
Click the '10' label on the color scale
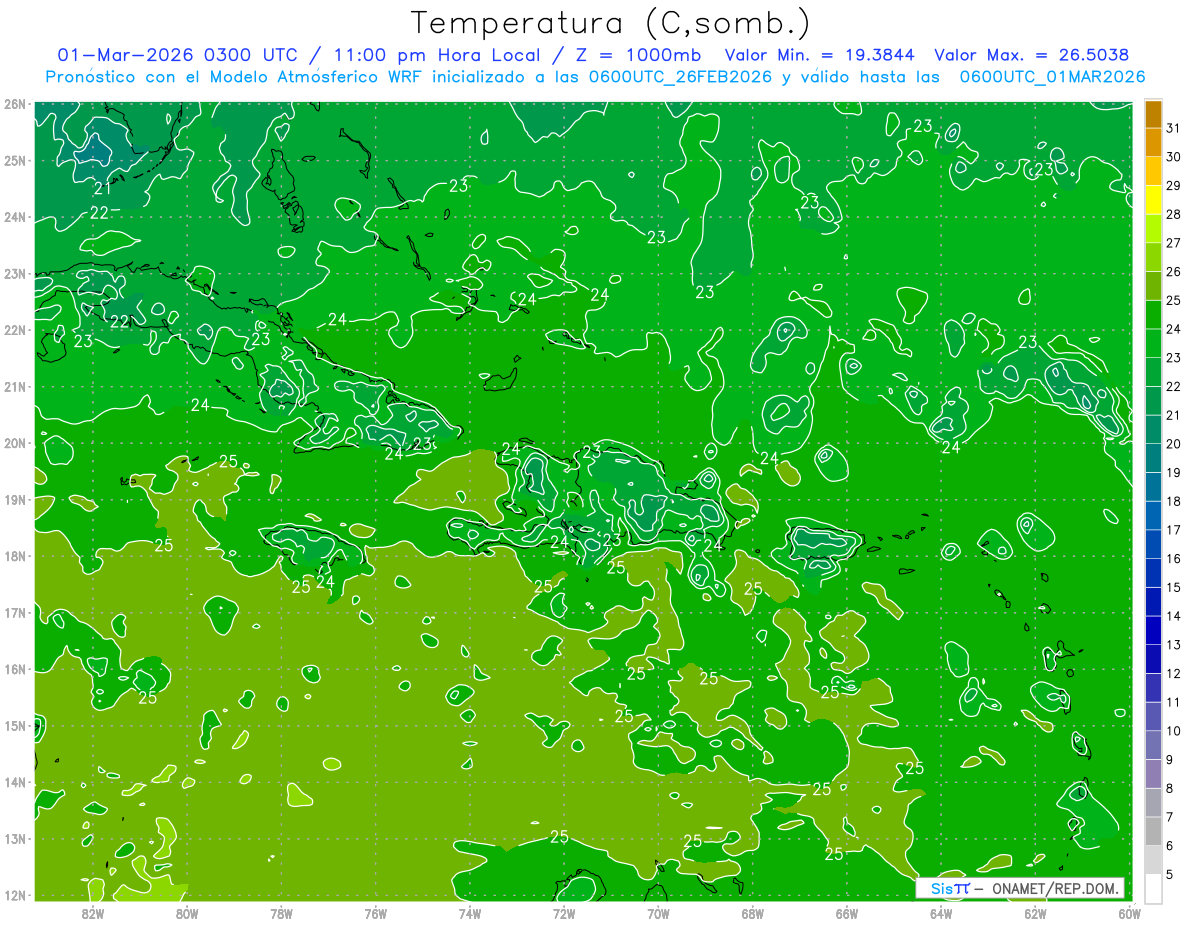1173,731
